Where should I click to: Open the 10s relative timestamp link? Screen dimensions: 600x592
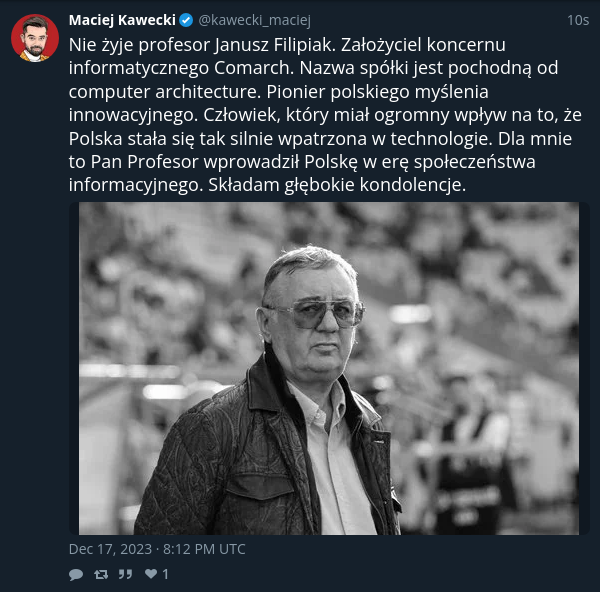[578, 20]
